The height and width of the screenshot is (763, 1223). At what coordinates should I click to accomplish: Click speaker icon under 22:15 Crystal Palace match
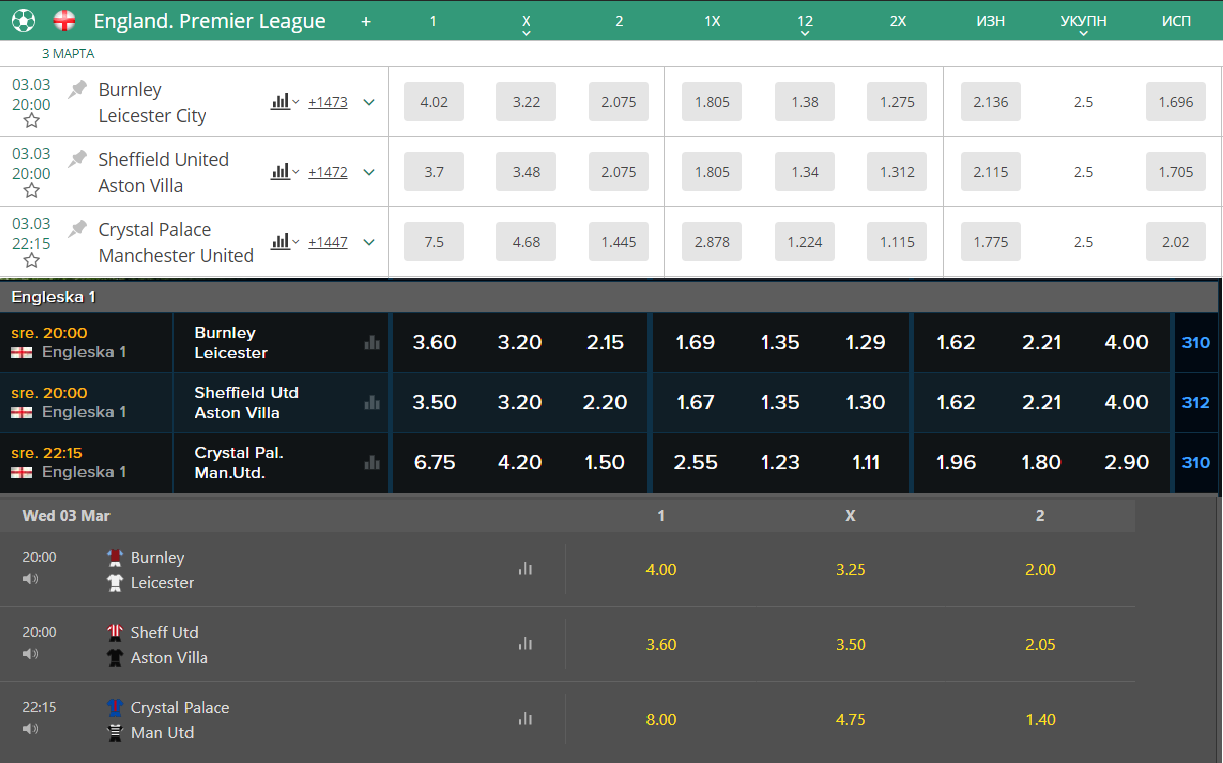pyautogui.click(x=30, y=728)
